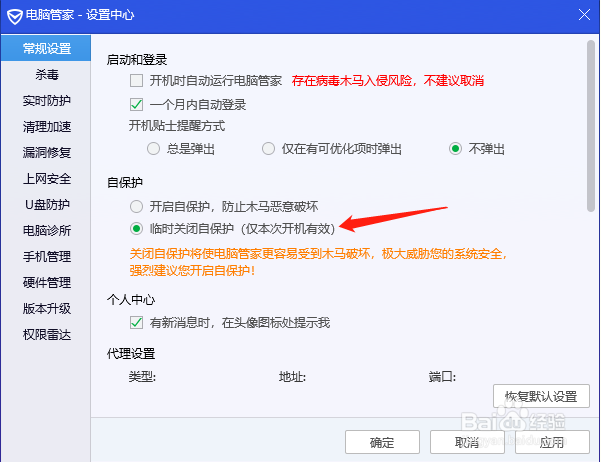Click the 代理设置 section heading
This screenshot has height=462, width=601.
click(131, 354)
